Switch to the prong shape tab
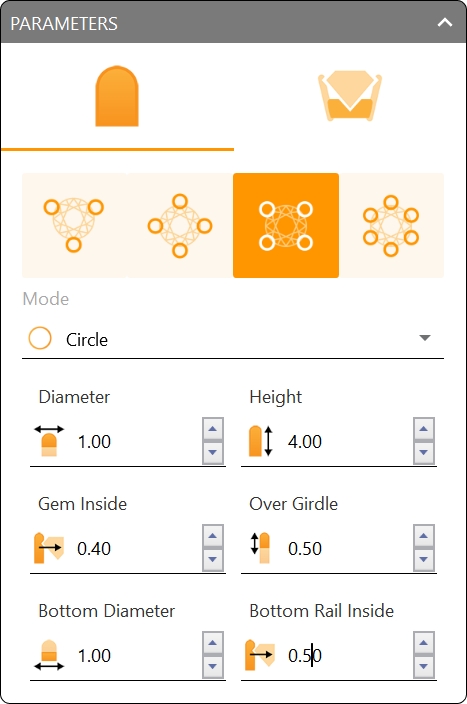This screenshot has height=704, width=467. [117, 97]
